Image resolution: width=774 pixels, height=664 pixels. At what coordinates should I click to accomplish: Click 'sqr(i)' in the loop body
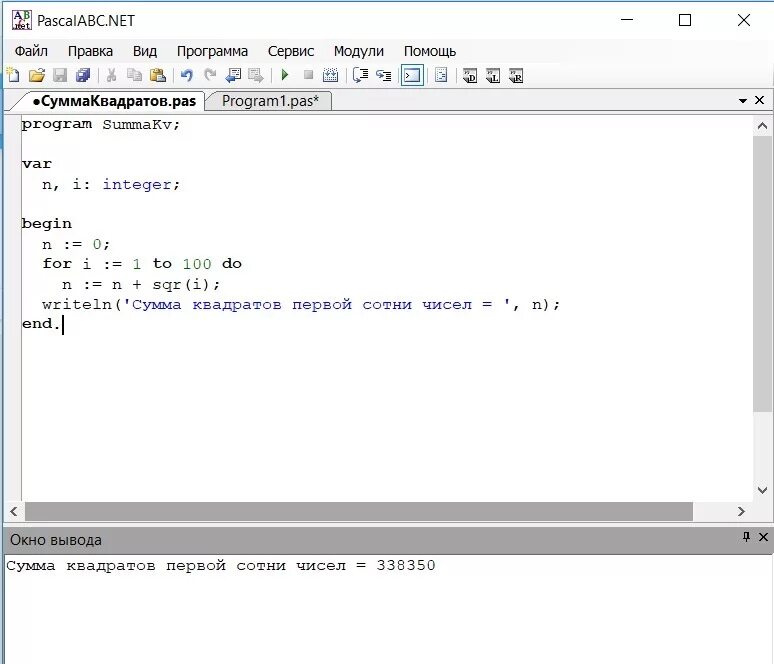click(181, 285)
